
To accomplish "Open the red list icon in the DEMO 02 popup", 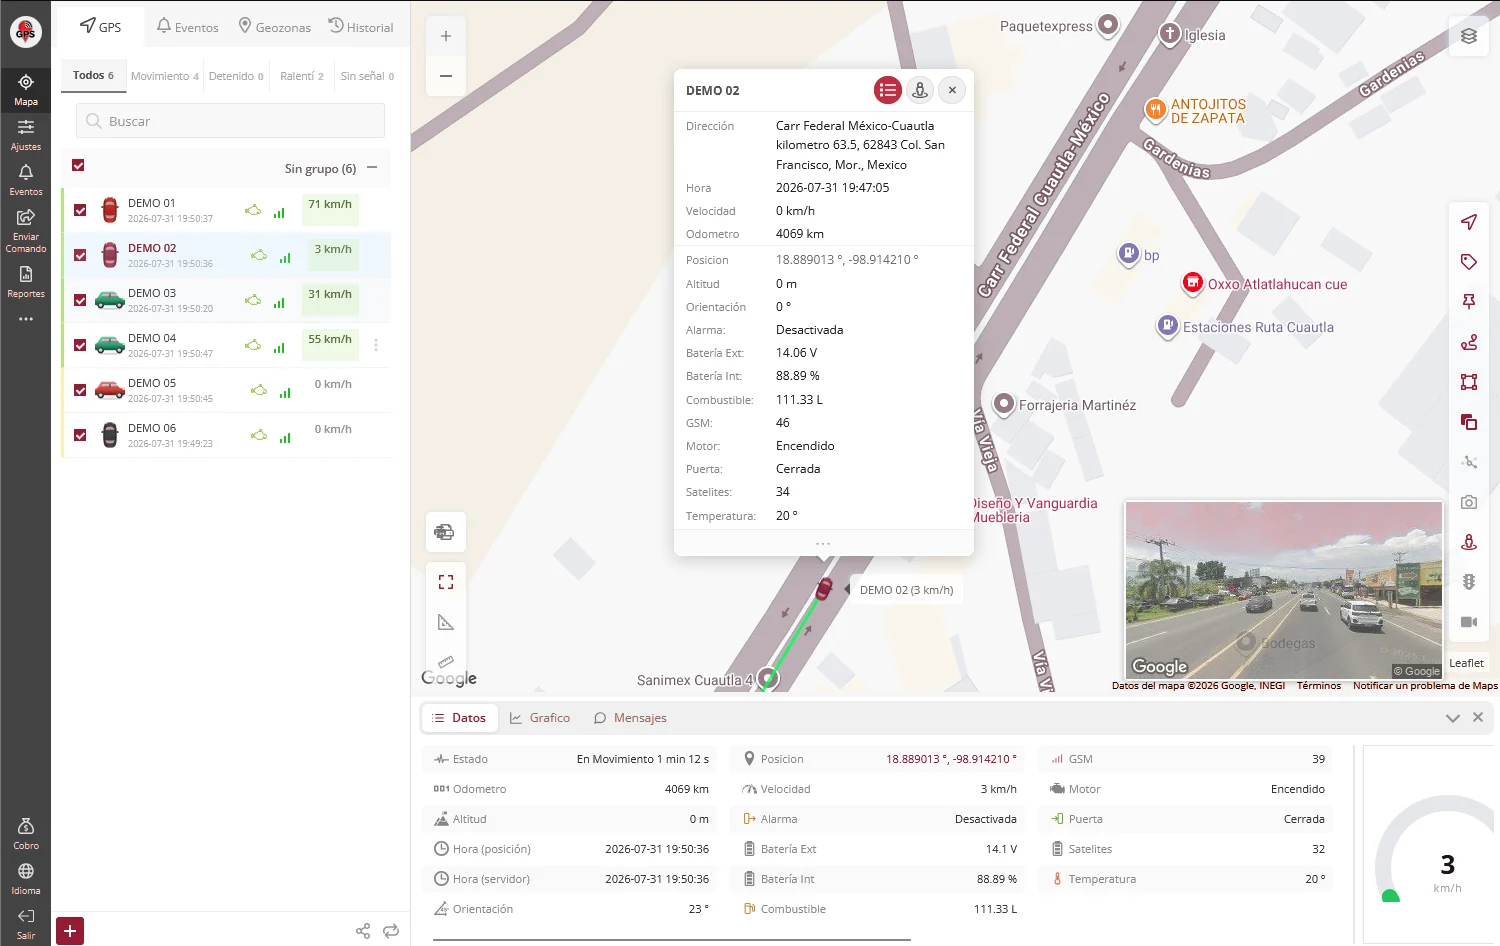I will (888, 90).
